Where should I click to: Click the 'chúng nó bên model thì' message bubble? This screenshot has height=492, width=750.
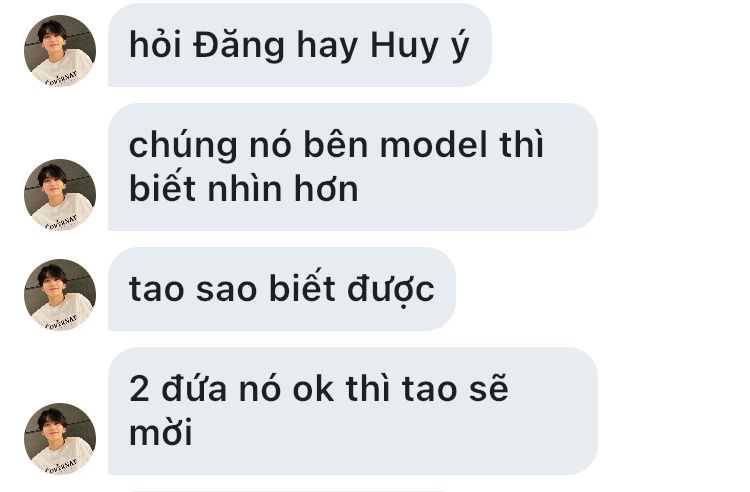click(x=353, y=167)
